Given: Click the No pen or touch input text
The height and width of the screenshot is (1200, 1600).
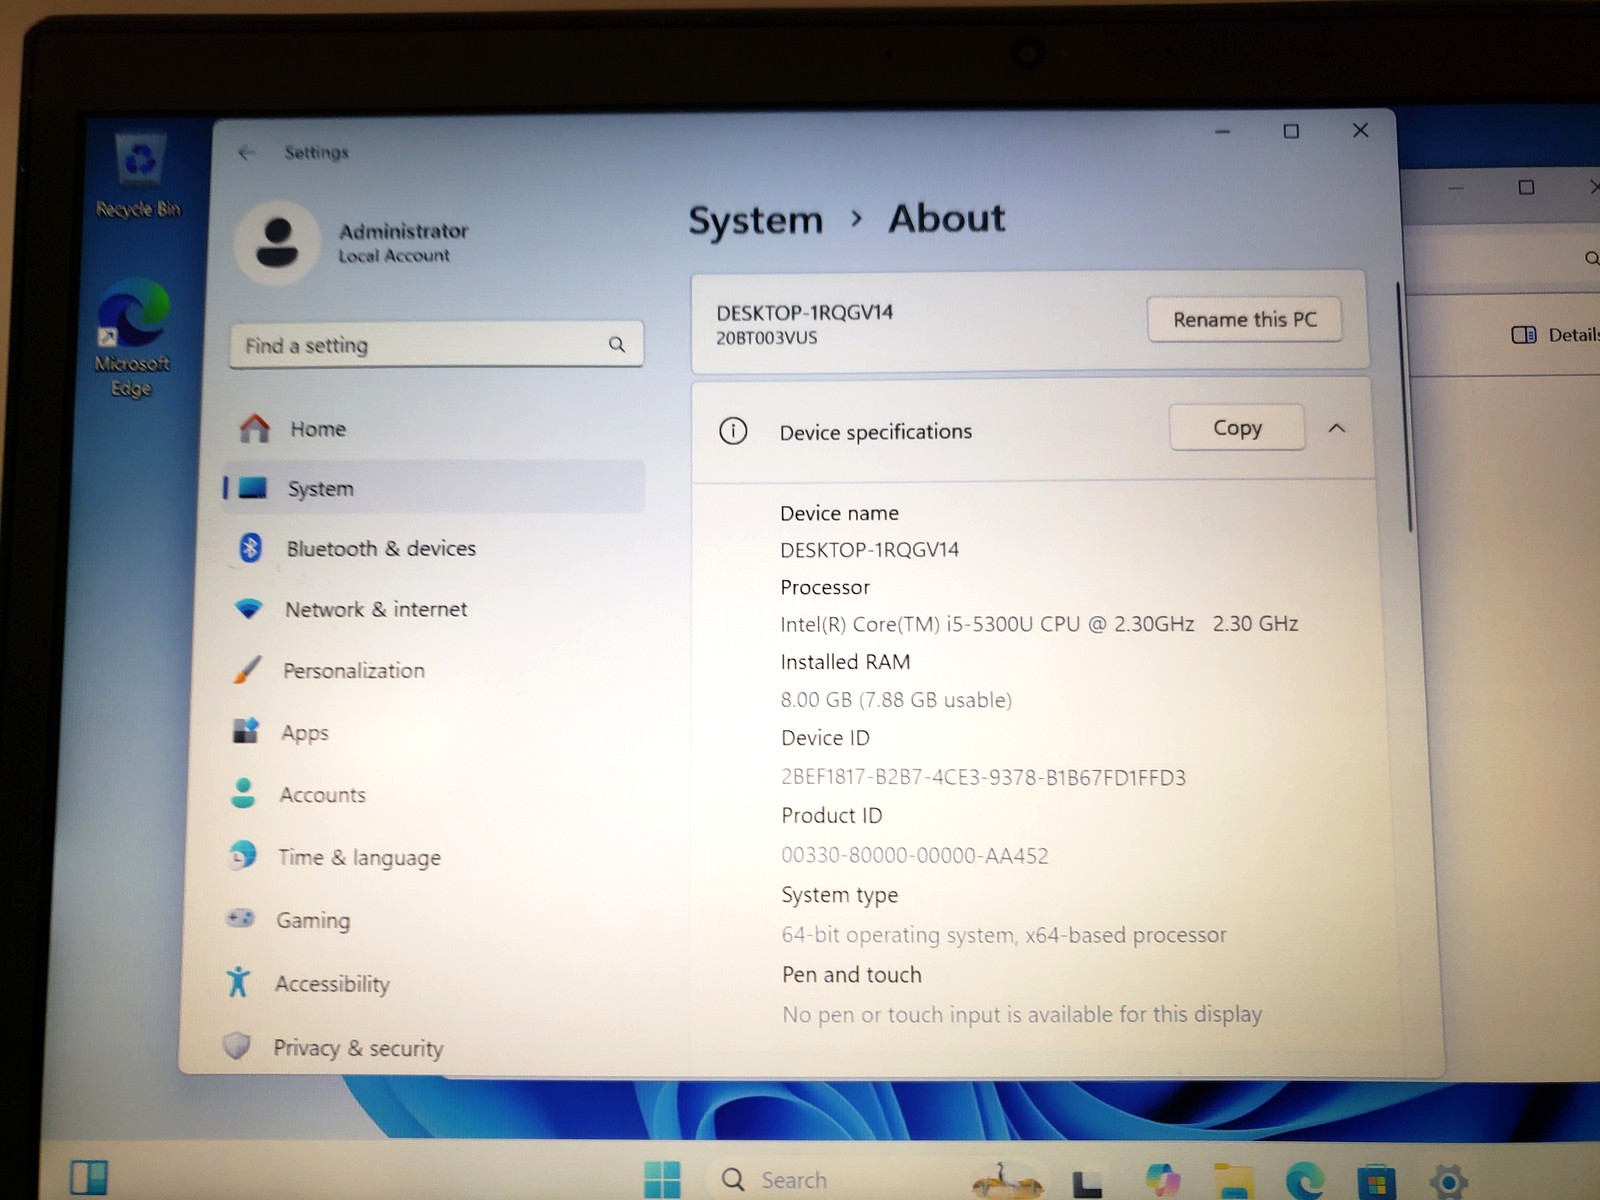Looking at the screenshot, I should [x=1022, y=1014].
